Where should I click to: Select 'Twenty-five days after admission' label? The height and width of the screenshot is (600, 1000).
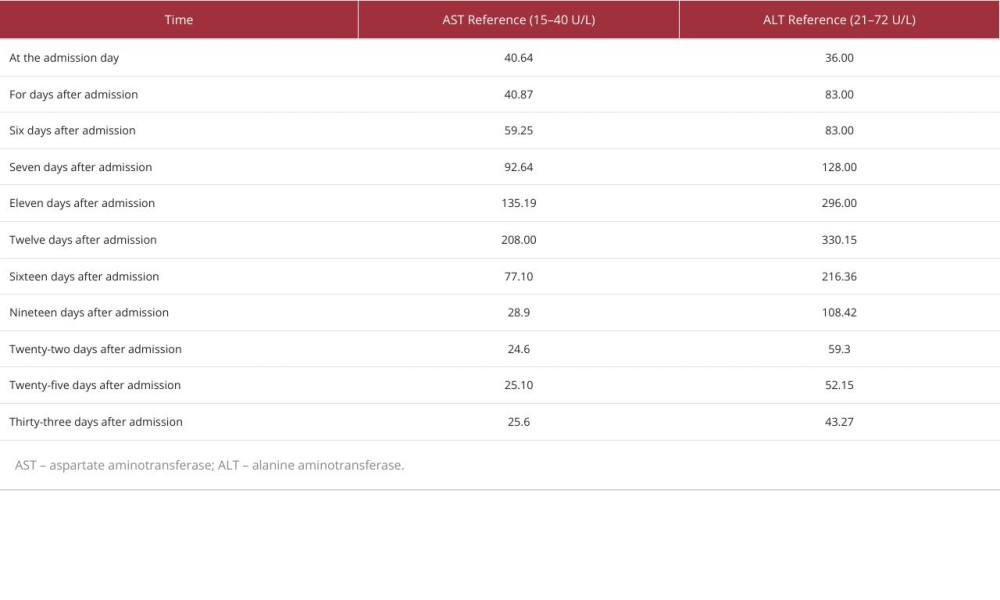[95, 385]
